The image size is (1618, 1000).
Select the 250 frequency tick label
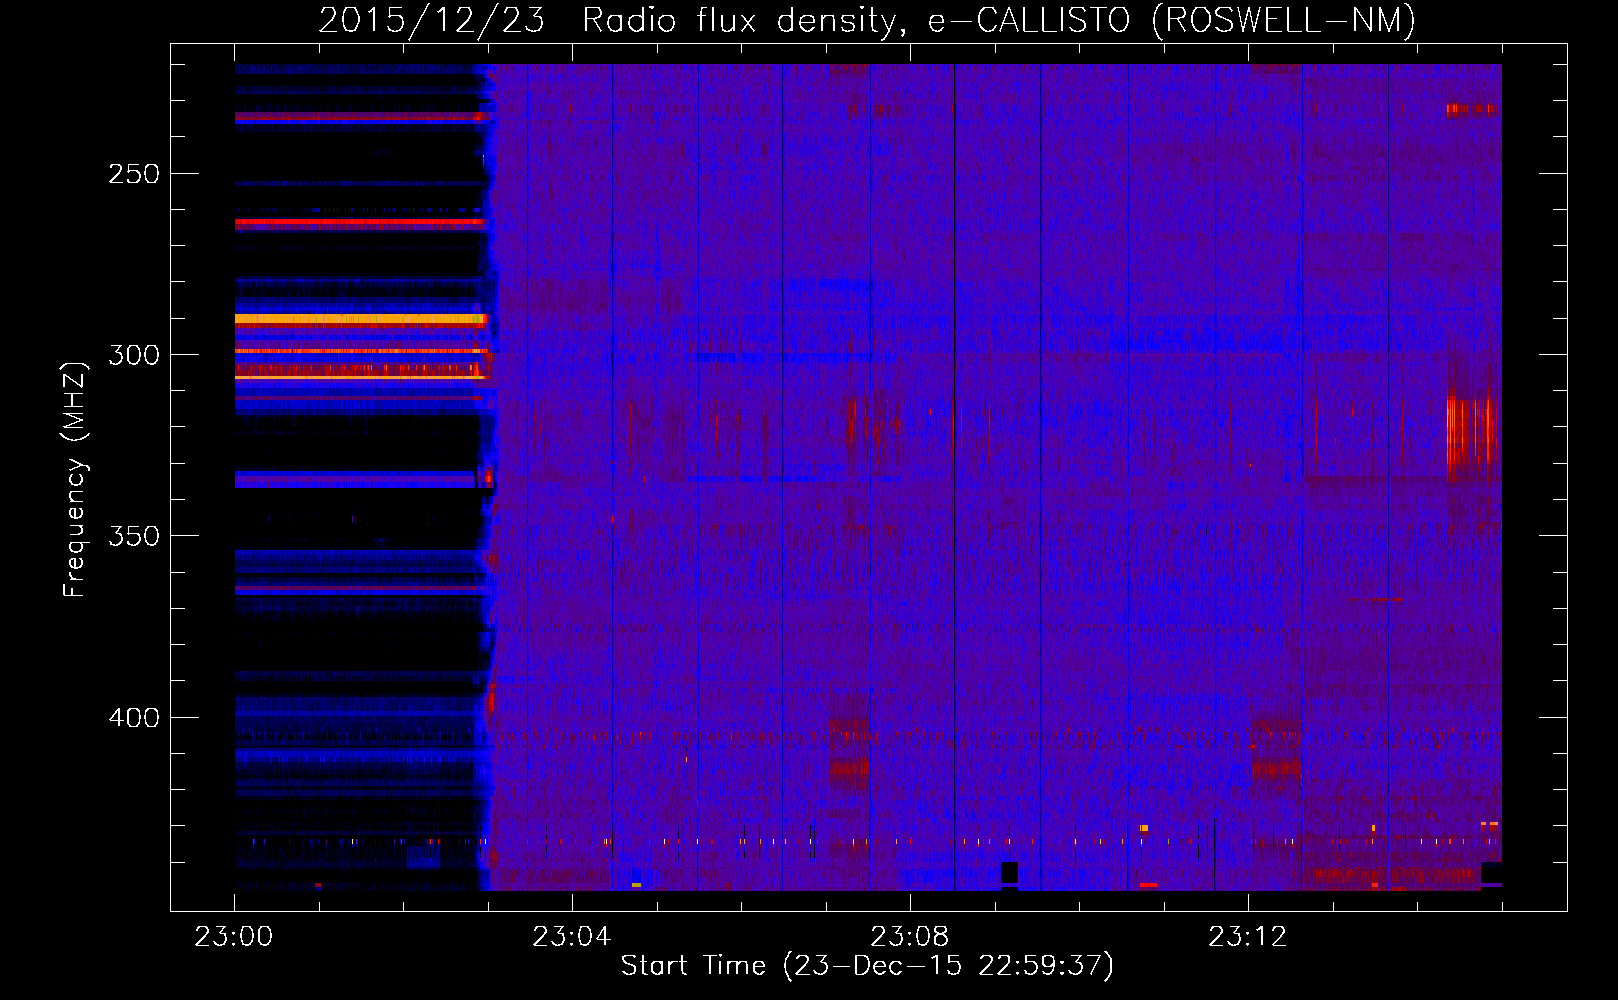pyautogui.click(x=134, y=174)
